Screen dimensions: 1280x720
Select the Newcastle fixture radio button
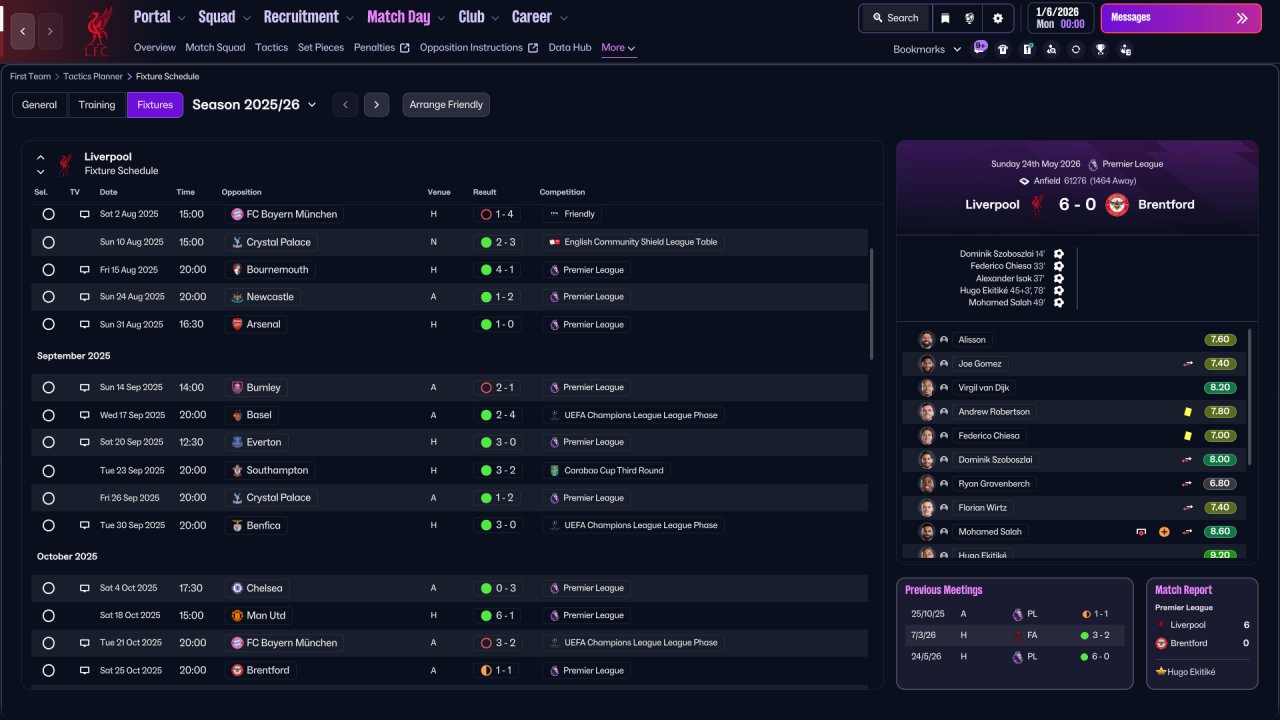click(48, 297)
